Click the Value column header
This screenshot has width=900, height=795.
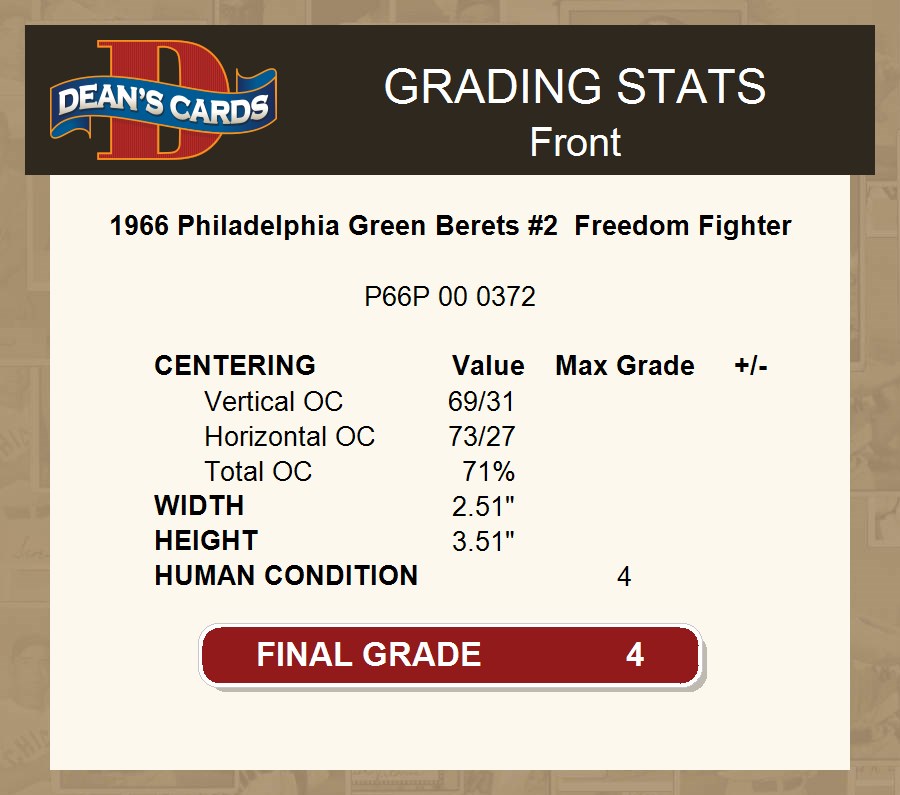[x=488, y=366]
